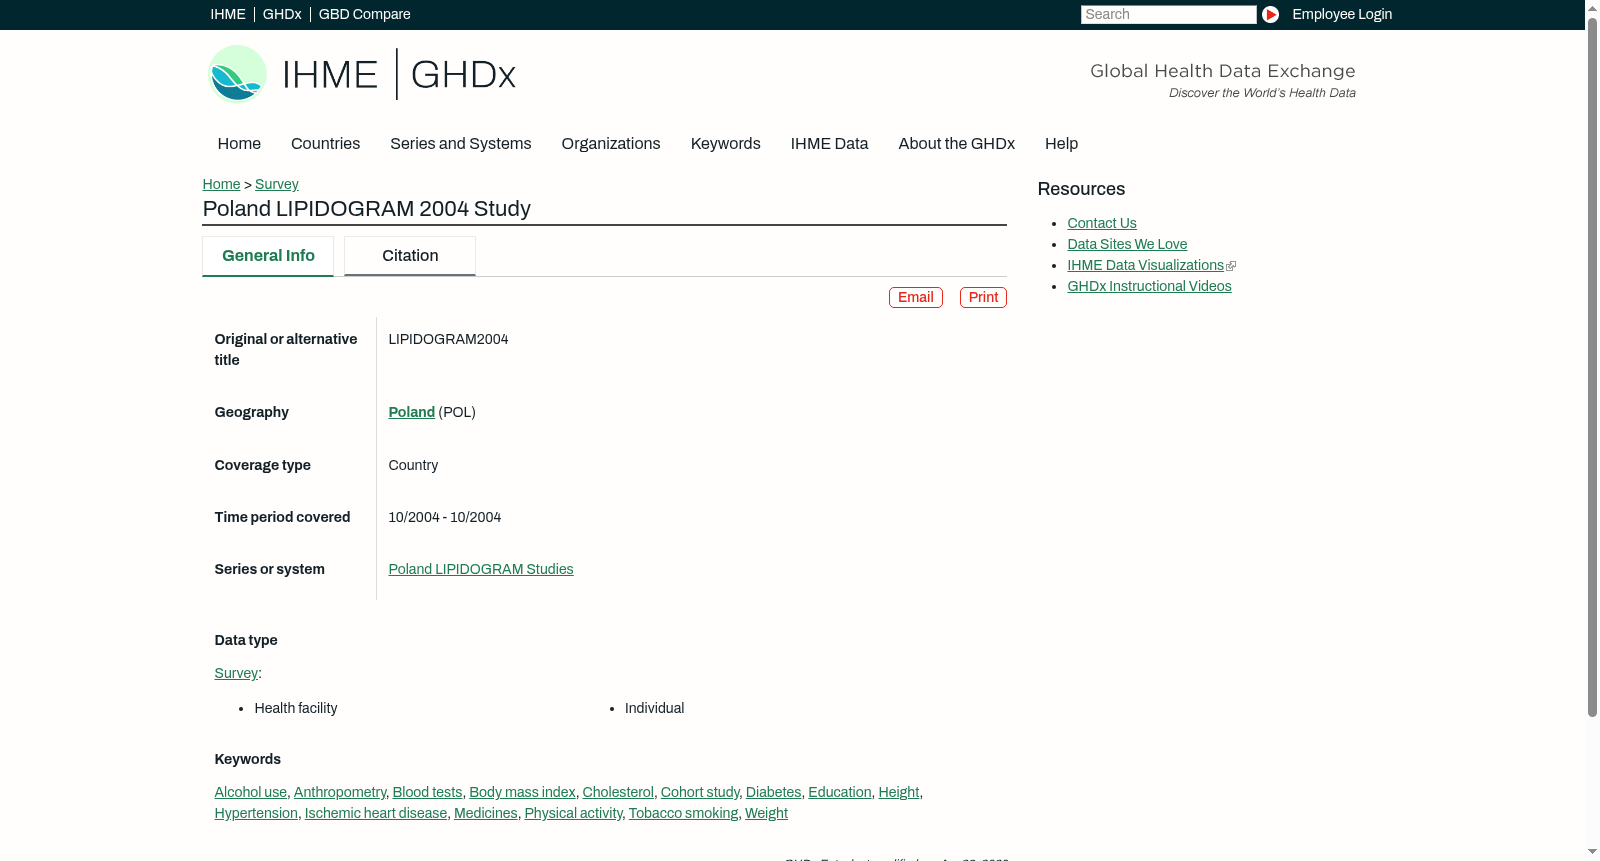Select About the GHDx menu

point(957,144)
